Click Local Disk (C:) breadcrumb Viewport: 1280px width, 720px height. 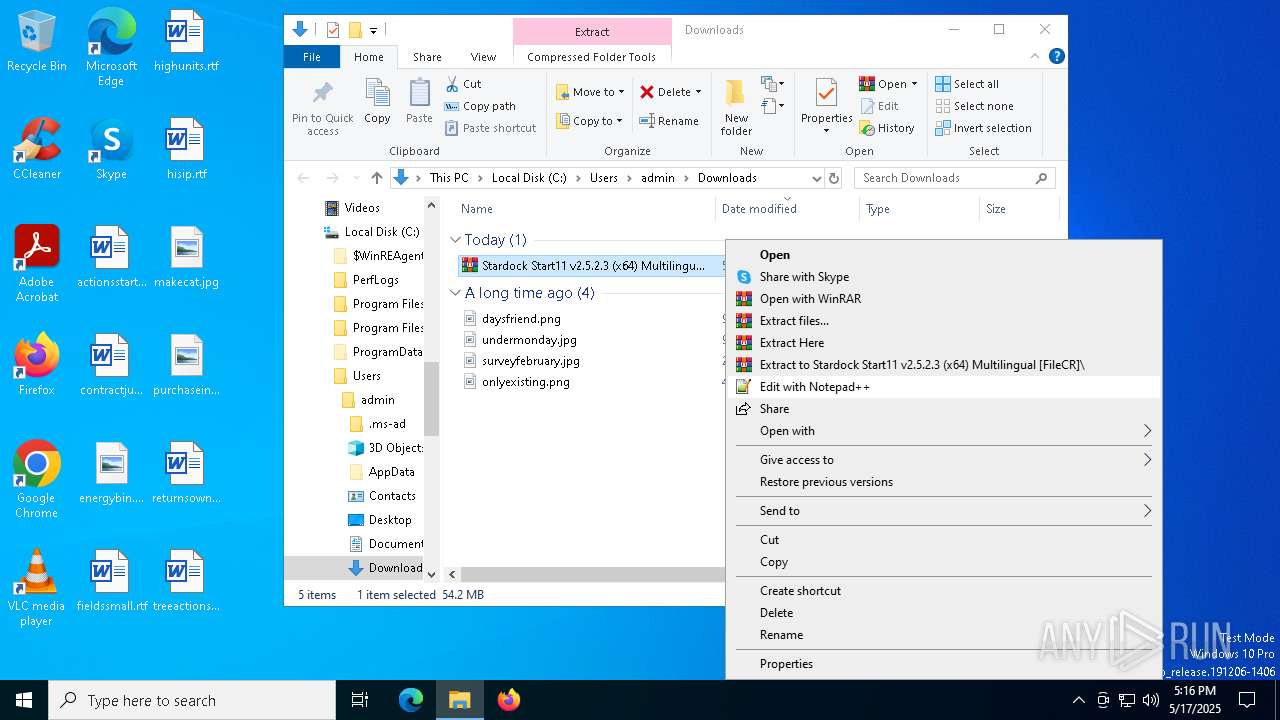tap(529, 178)
